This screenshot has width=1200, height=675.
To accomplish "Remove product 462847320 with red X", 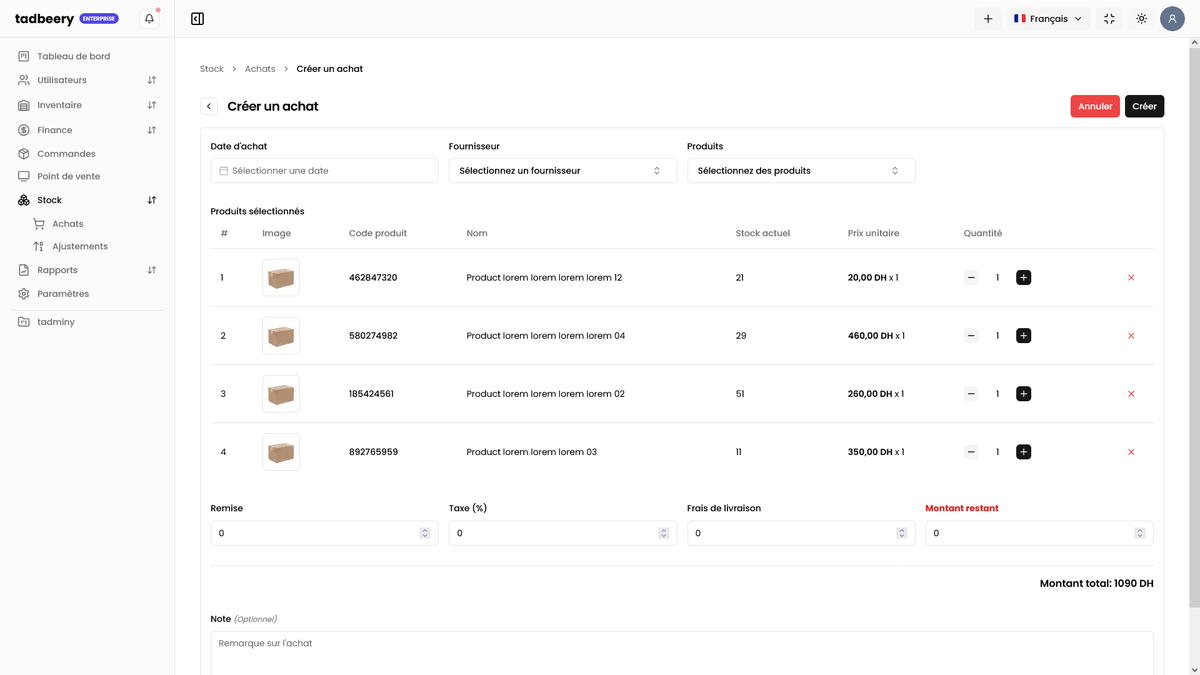I will pos(1131,277).
